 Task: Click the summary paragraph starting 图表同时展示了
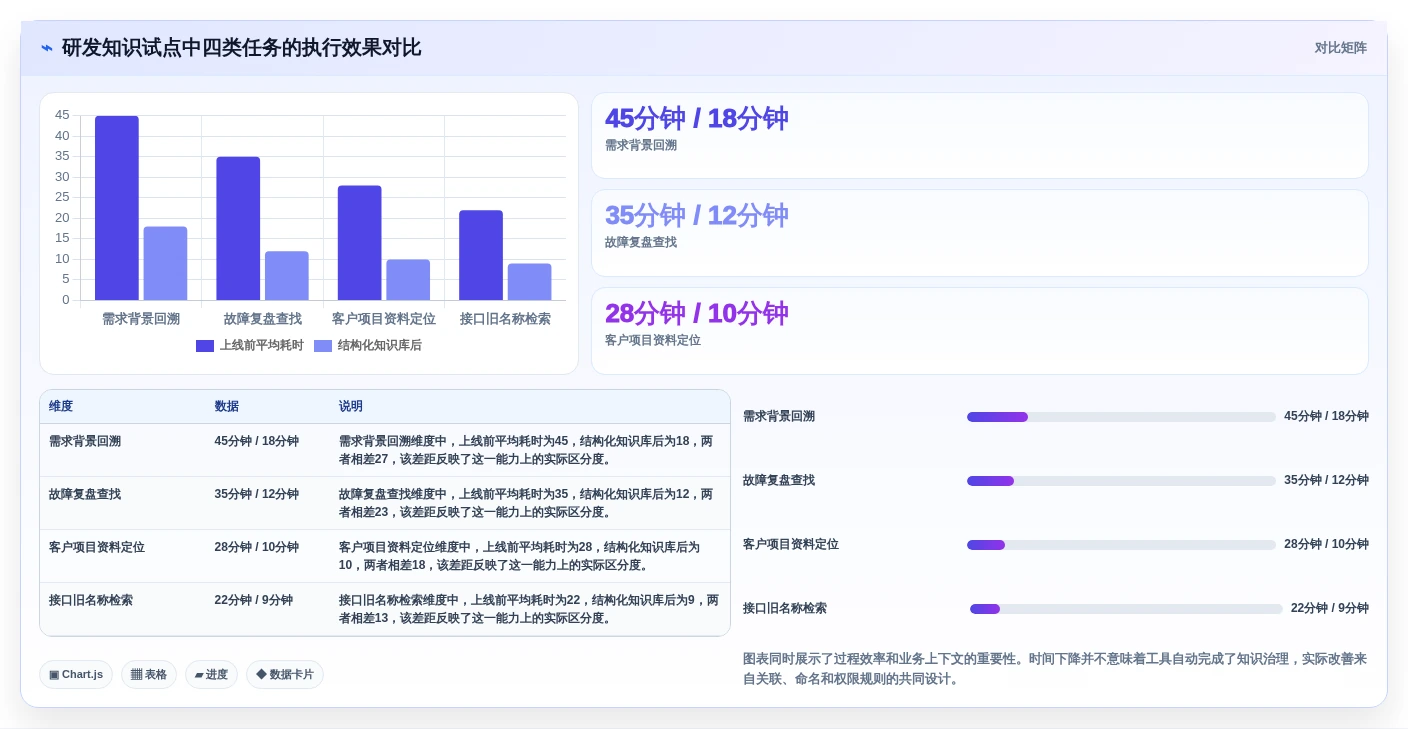coord(1055,669)
